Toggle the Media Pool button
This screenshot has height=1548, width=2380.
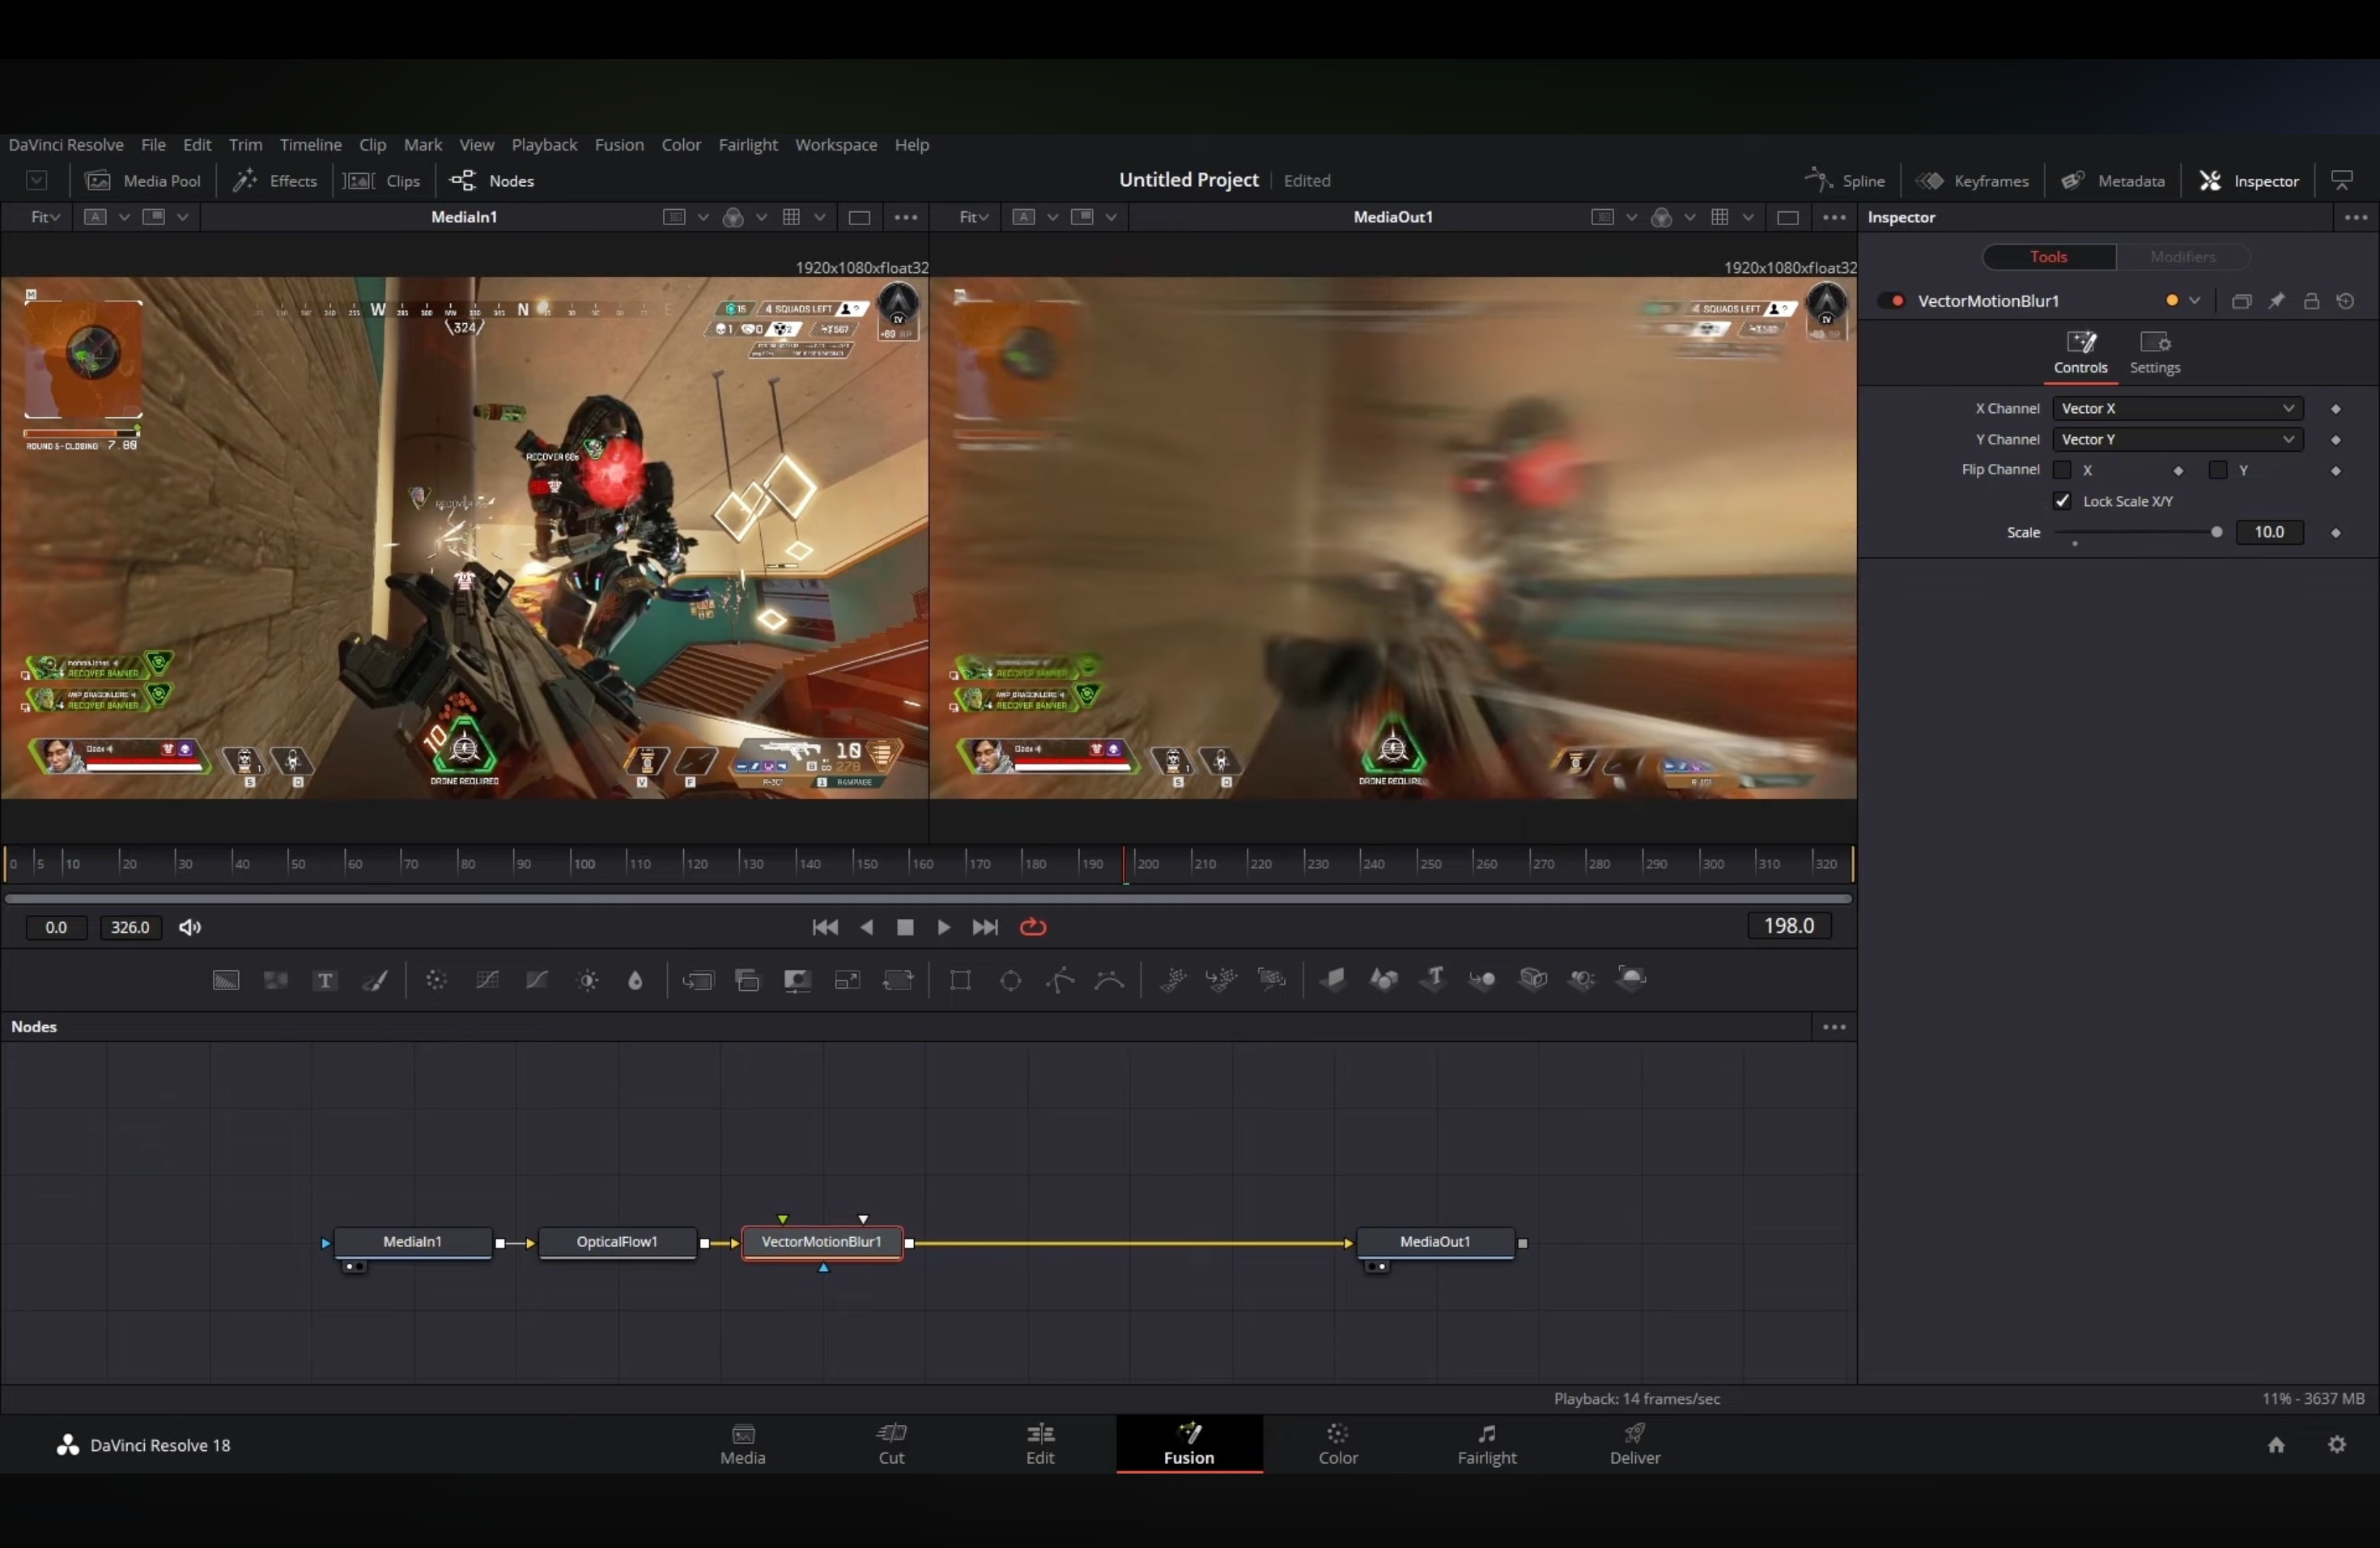(x=144, y=180)
